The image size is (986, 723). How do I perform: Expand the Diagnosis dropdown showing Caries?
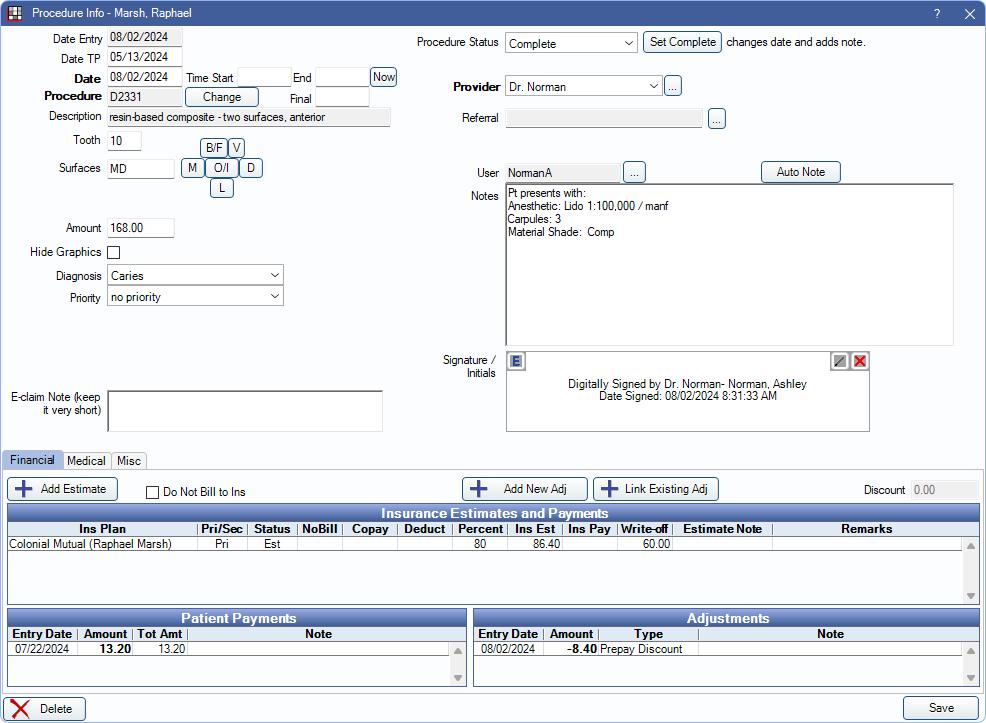[195, 275]
